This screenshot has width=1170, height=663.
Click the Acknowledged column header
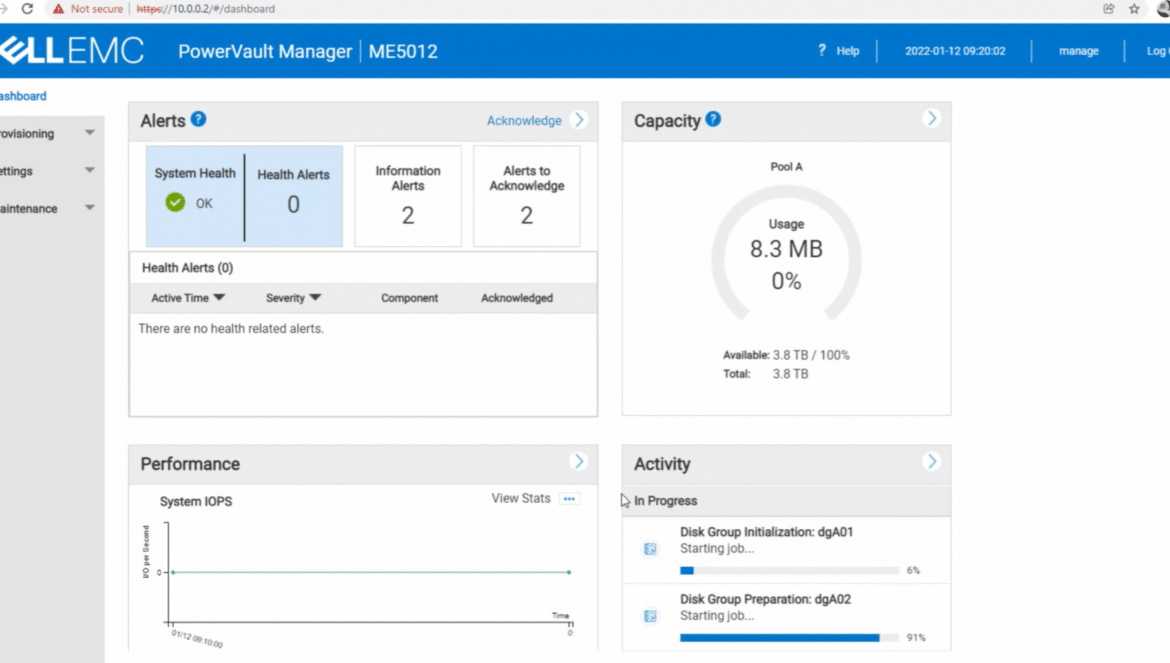click(517, 298)
